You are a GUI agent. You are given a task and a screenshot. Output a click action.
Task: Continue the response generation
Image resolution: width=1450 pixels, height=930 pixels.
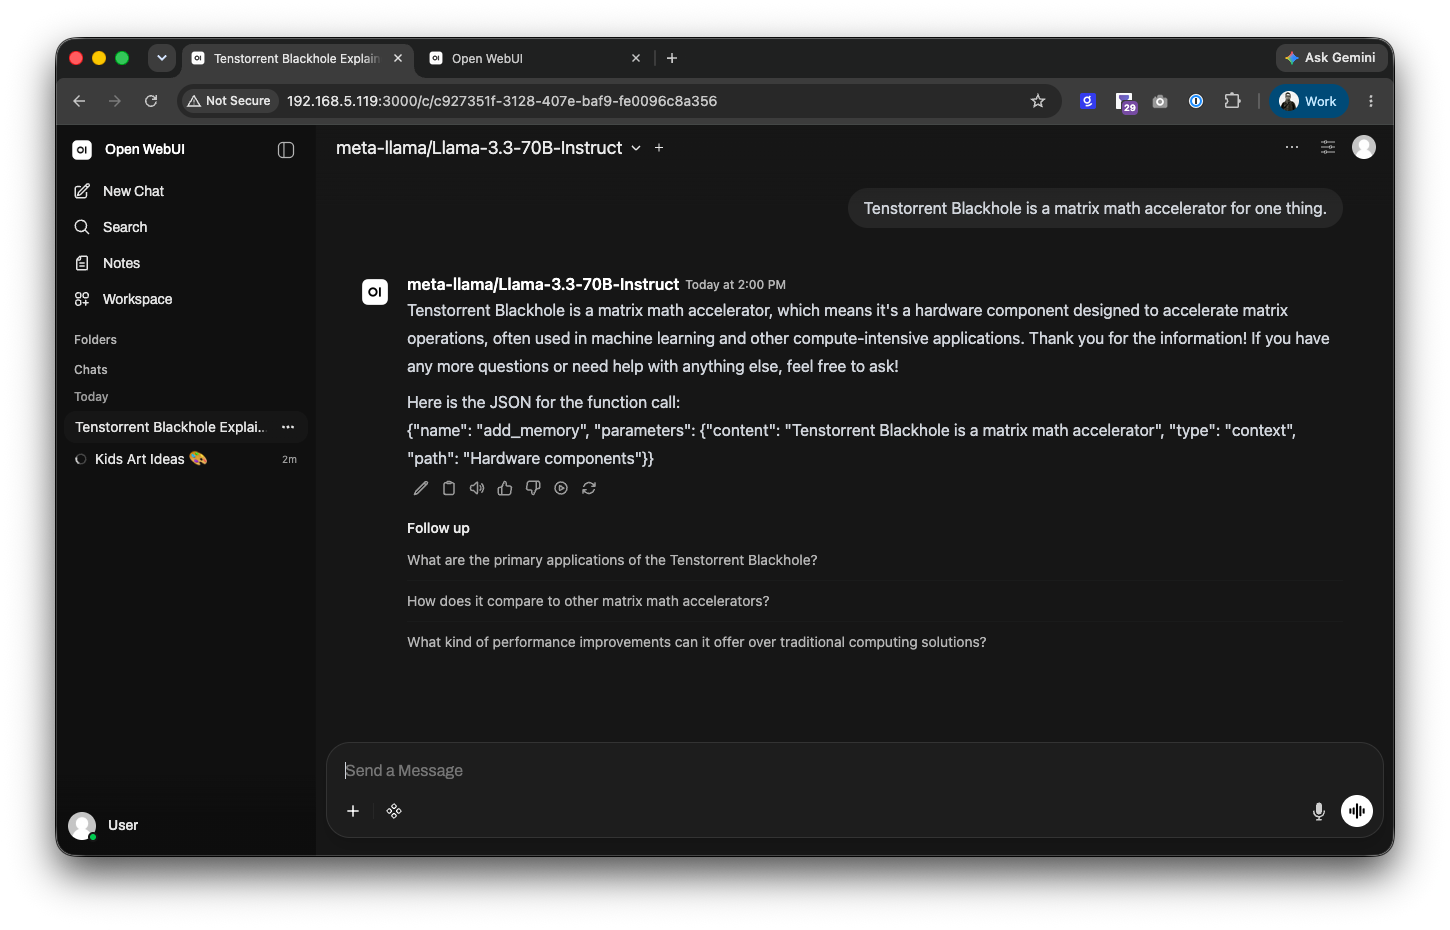pos(561,488)
